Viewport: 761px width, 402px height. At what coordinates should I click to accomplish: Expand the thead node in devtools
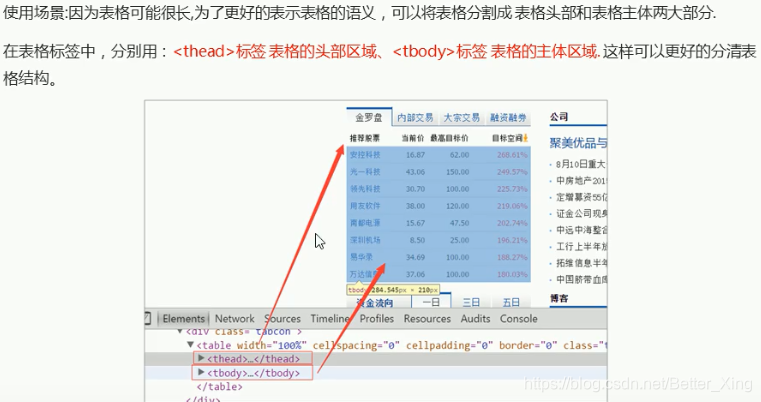[x=201, y=358]
